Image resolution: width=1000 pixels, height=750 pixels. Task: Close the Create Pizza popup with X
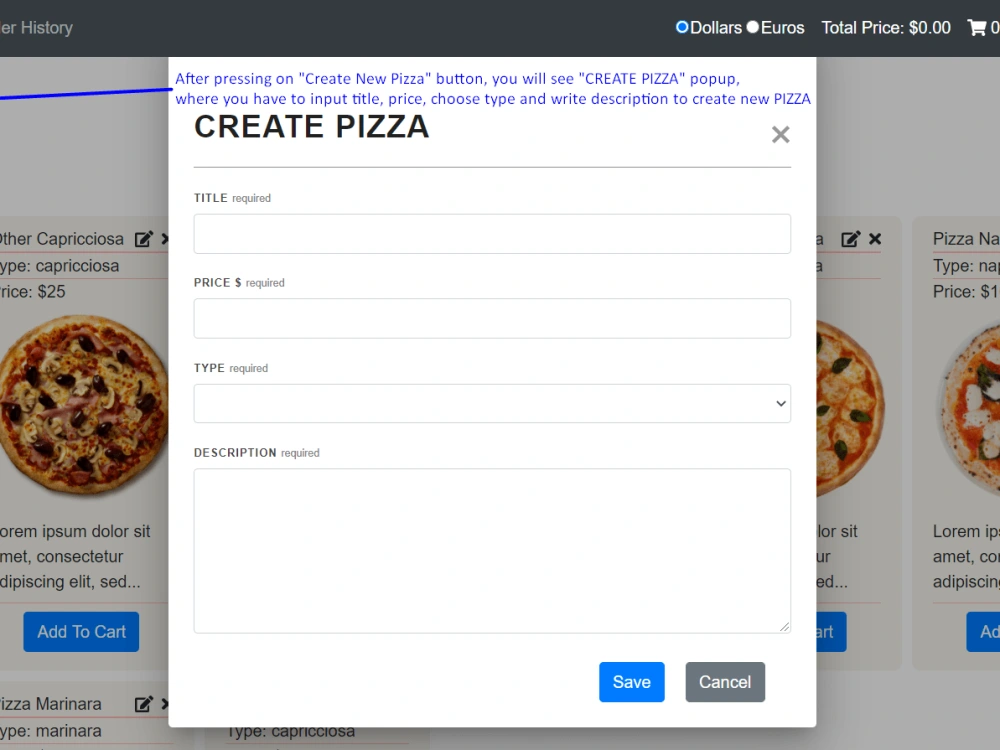781,135
